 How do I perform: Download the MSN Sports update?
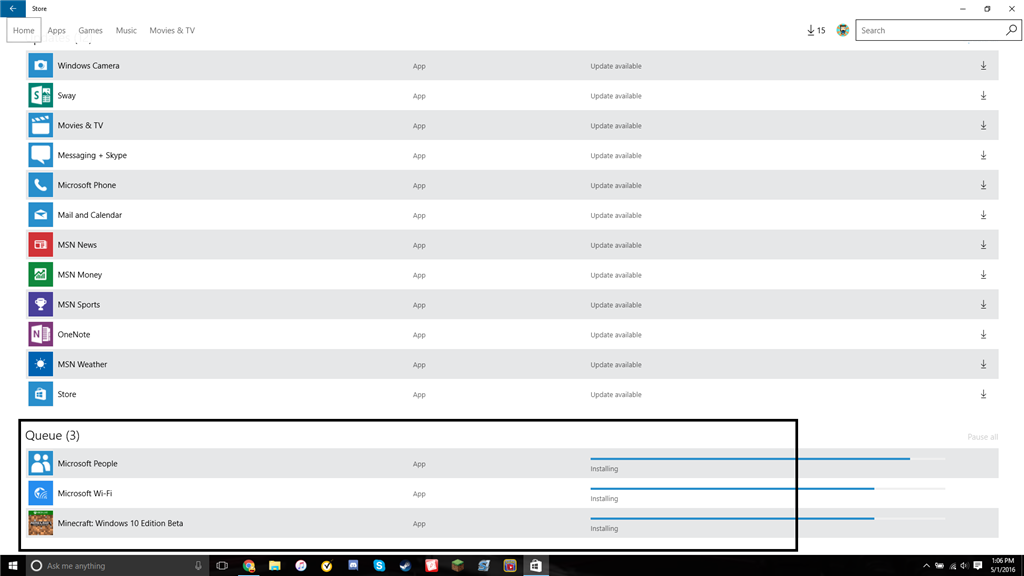click(x=983, y=304)
